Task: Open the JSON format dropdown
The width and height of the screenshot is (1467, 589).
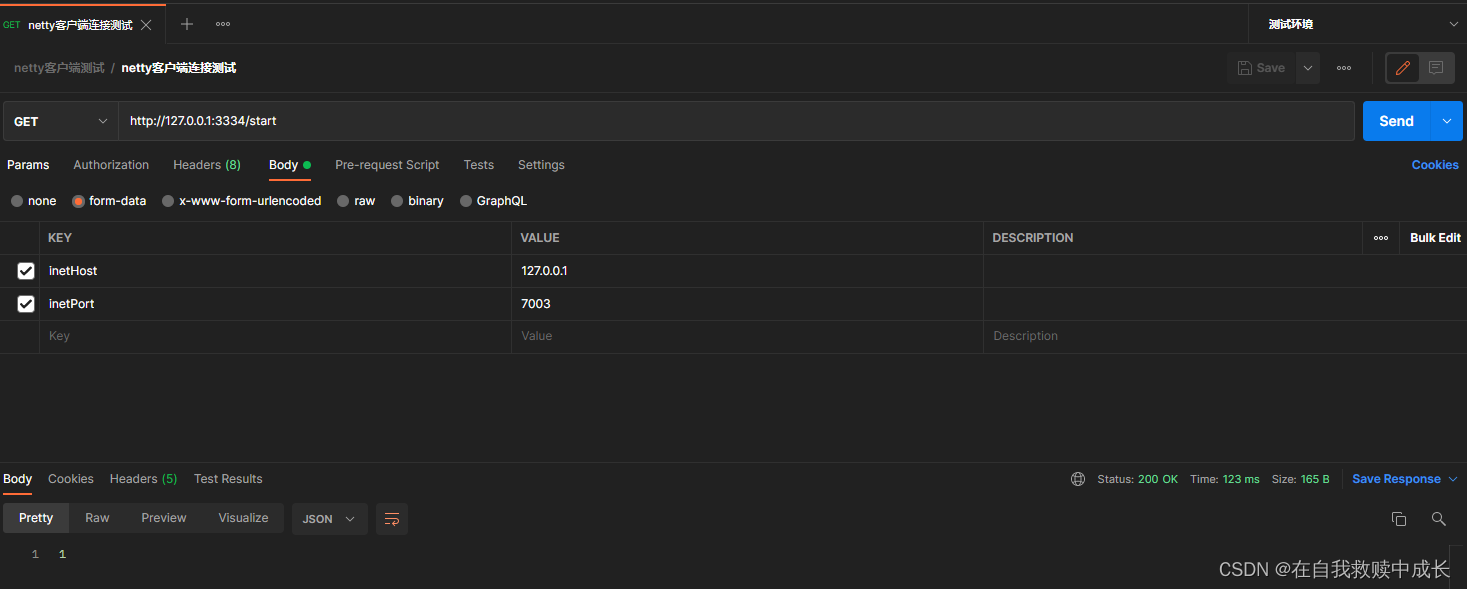Action: (329, 519)
